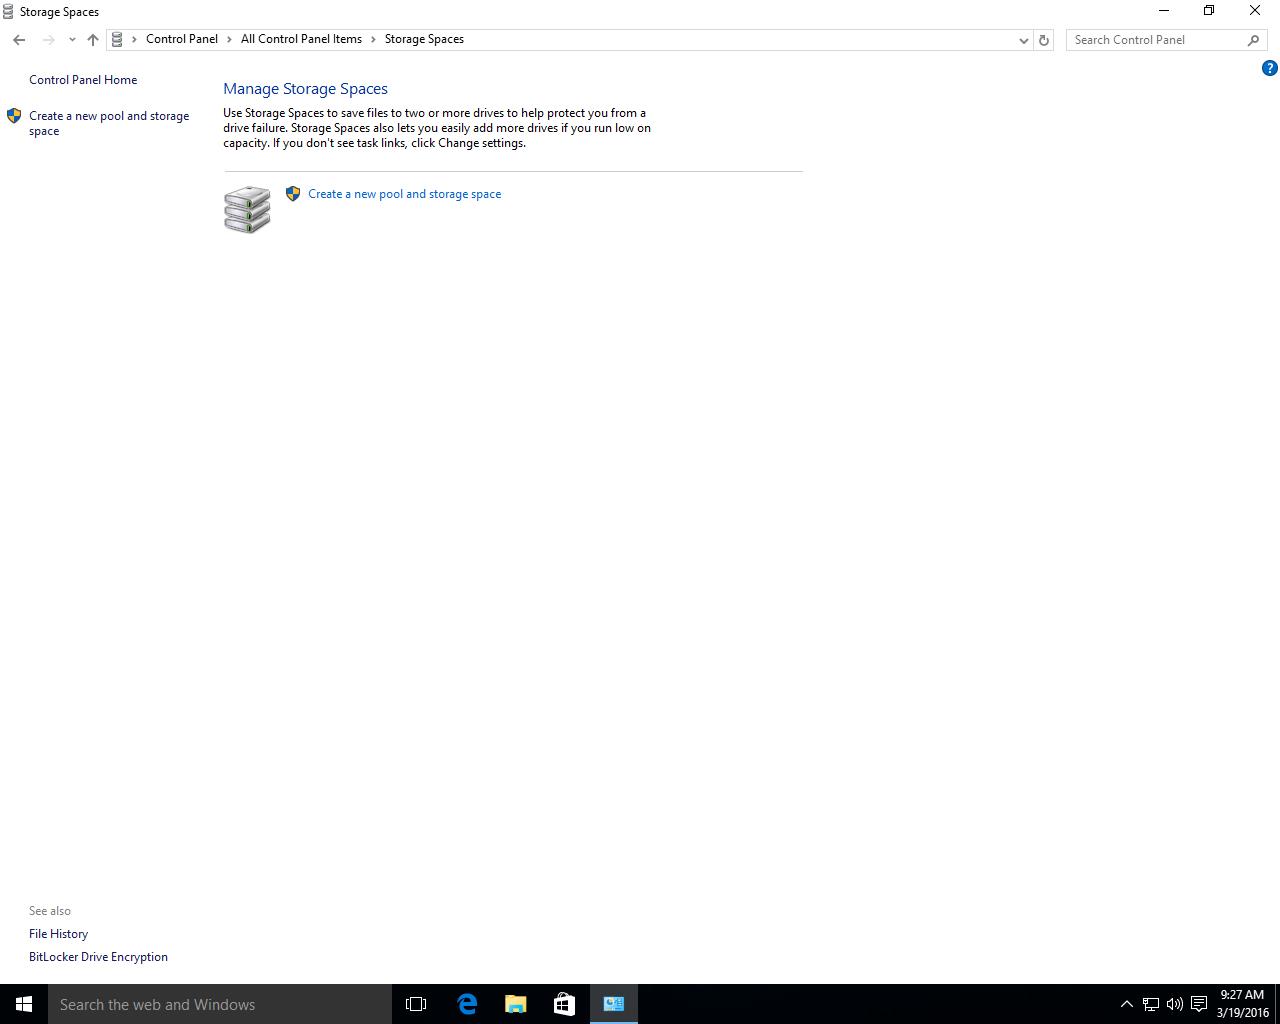Refresh the Storage Spaces page

coord(1044,40)
